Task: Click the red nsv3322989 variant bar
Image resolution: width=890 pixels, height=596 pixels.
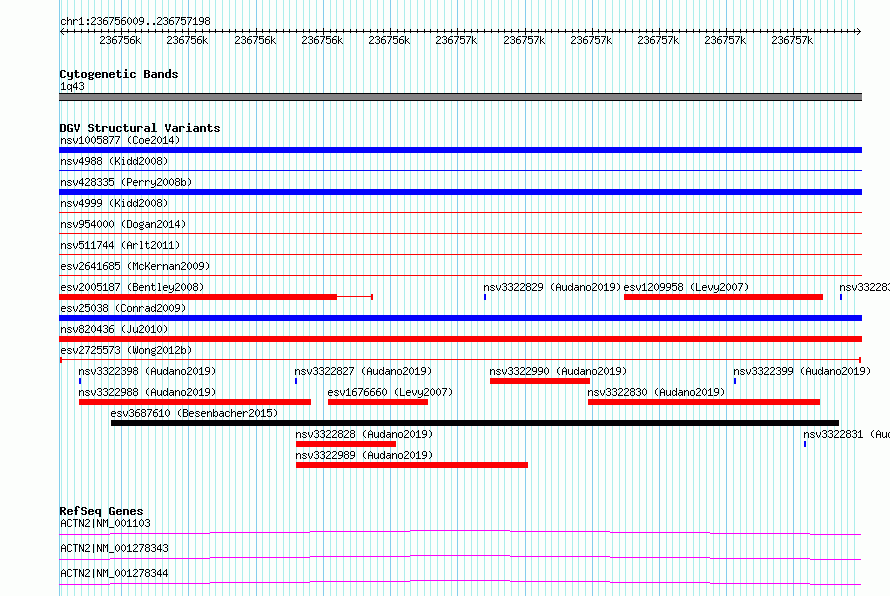Action: coord(412,465)
